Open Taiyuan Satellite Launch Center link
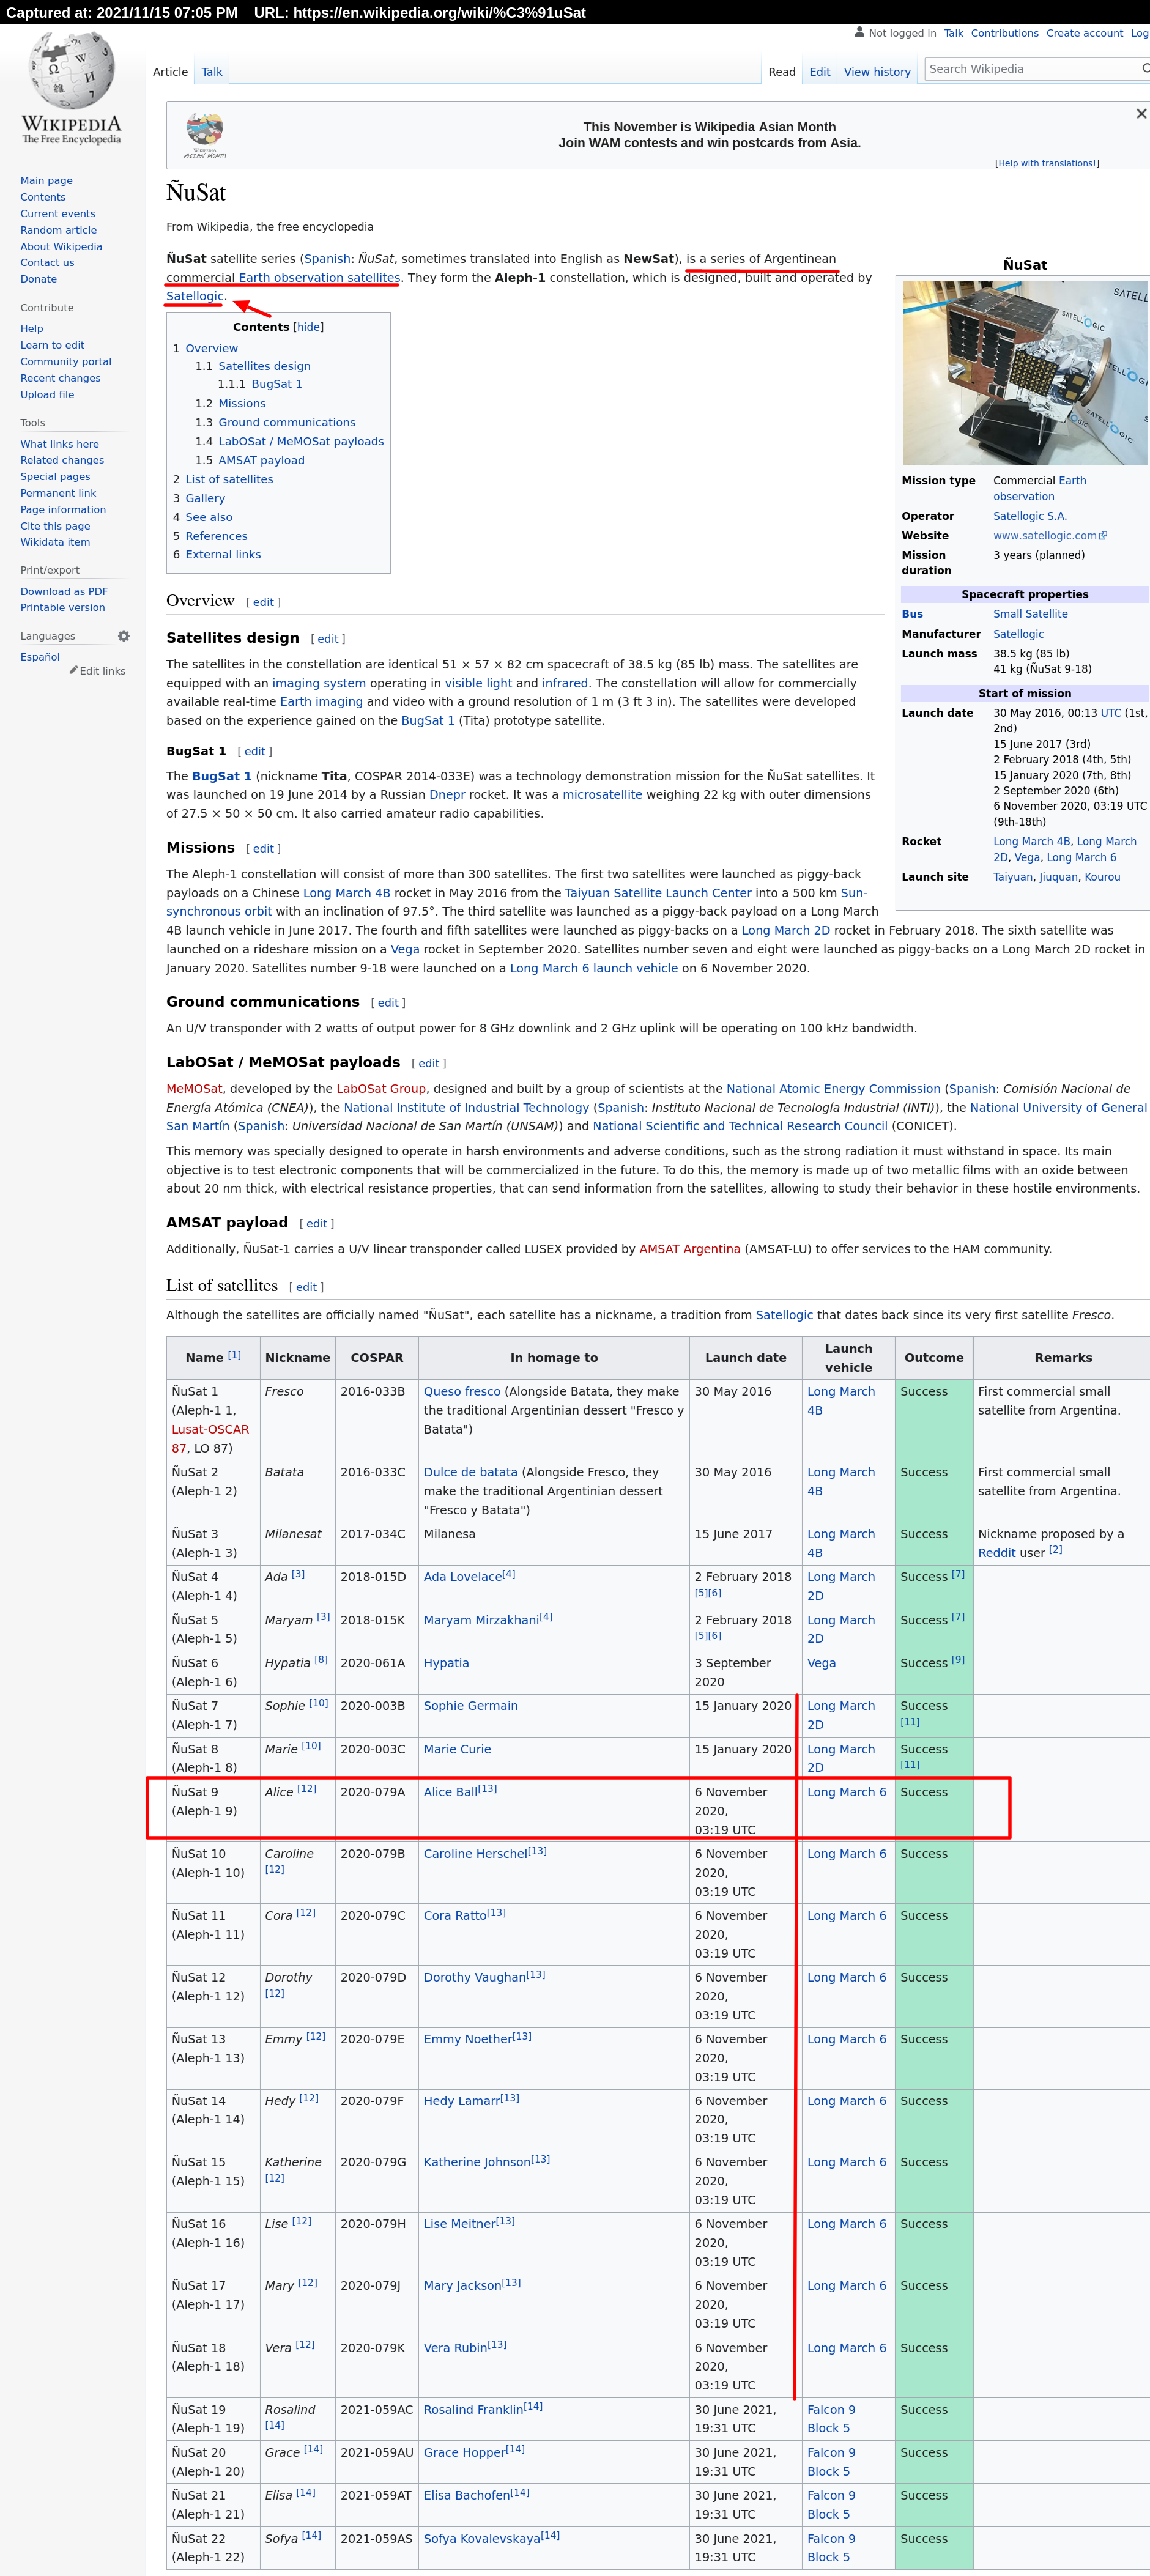The width and height of the screenshot is (1150, 2576). click(658, 893)
